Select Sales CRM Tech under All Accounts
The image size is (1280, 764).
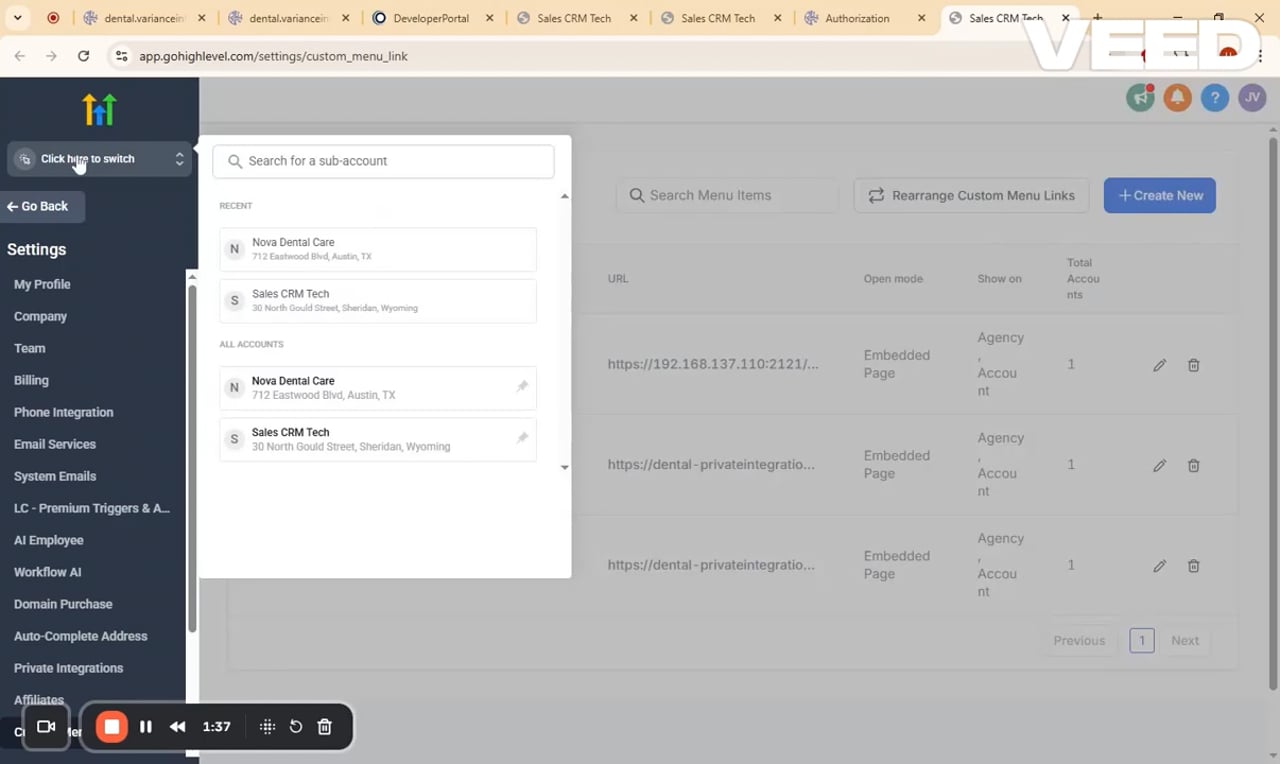[x=378, y=439]
